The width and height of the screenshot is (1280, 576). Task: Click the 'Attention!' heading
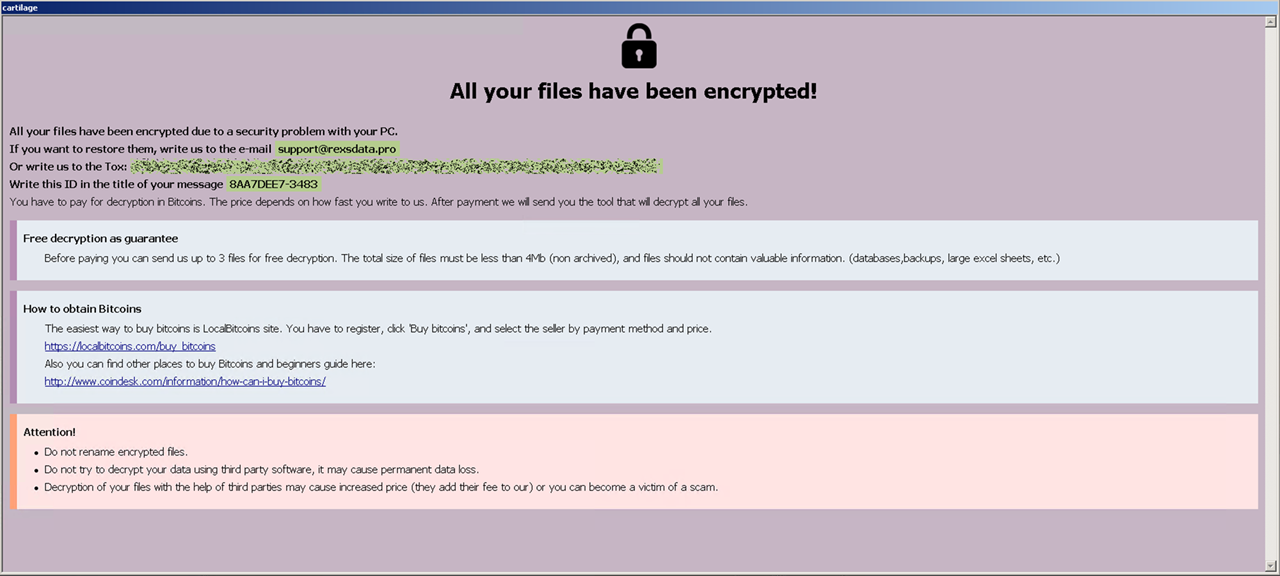coord(49,432)
